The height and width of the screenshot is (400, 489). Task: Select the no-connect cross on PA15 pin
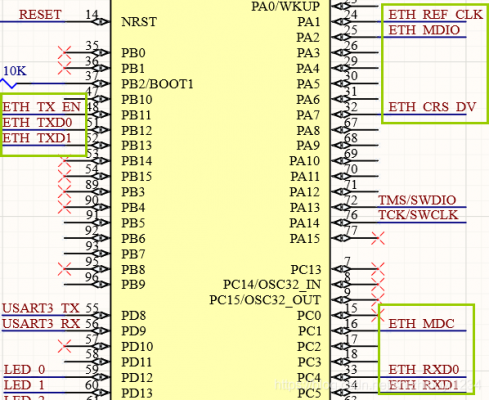pyautogui.click(x=378, y=238)
